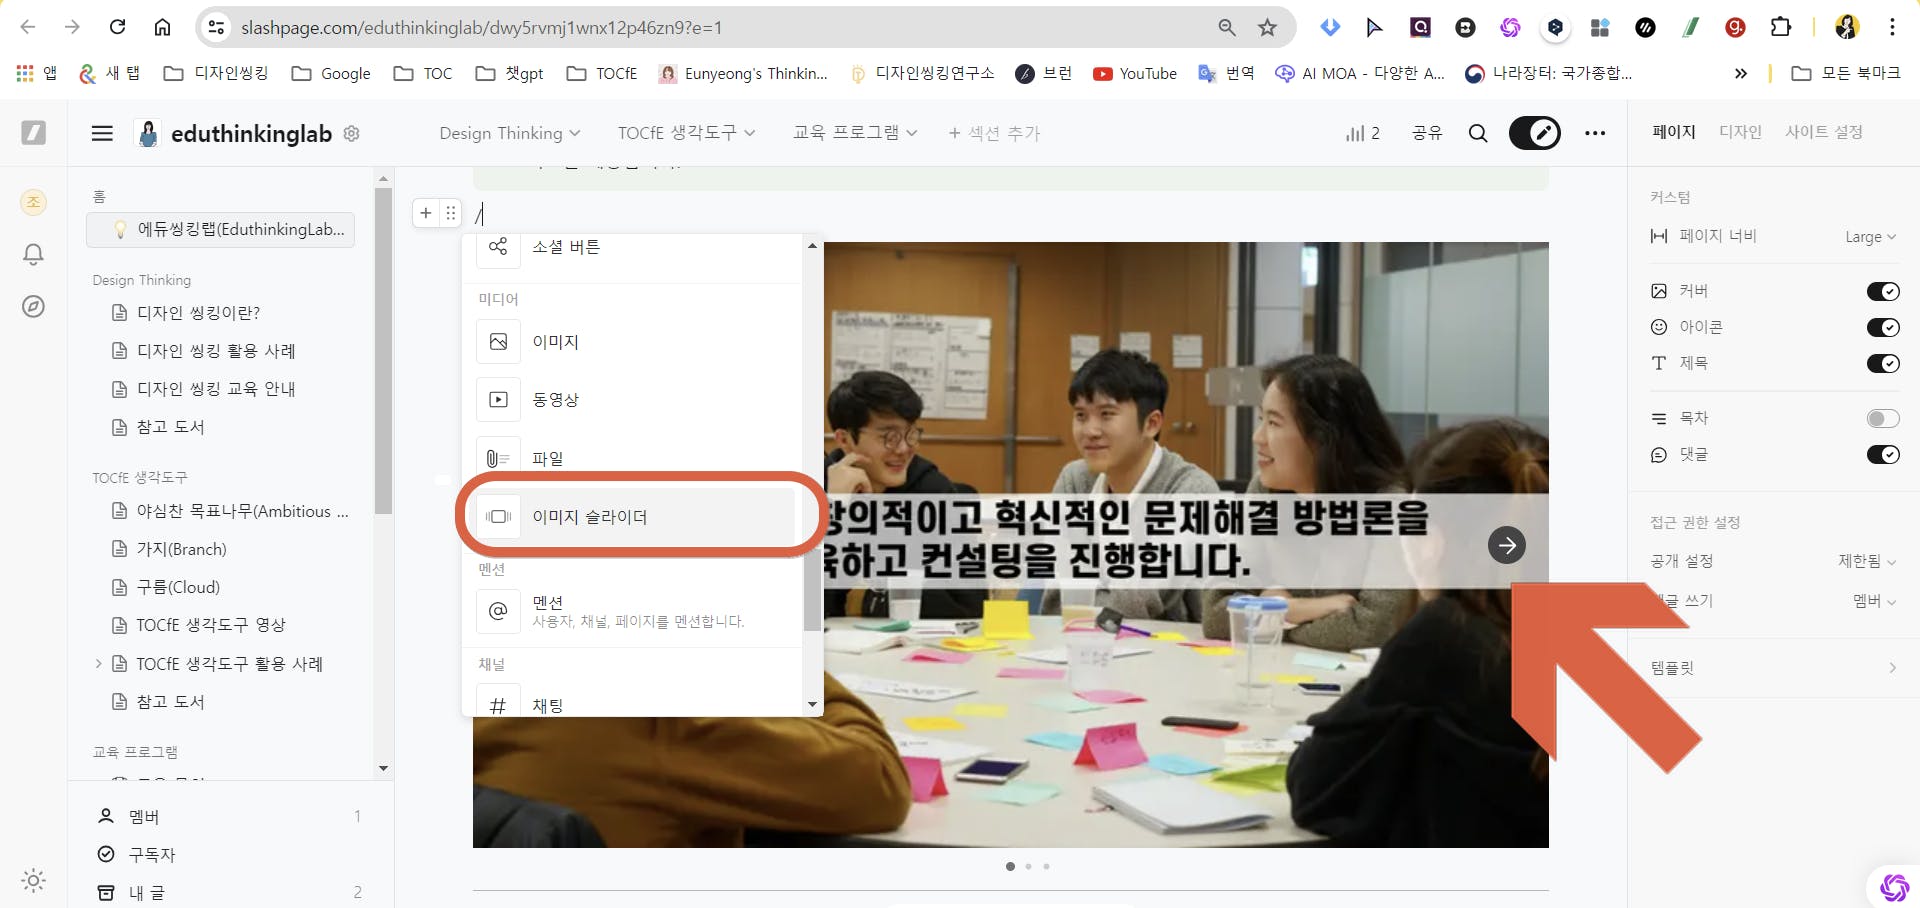Switch to the 사이트 설정 tab

(1824, 132)
